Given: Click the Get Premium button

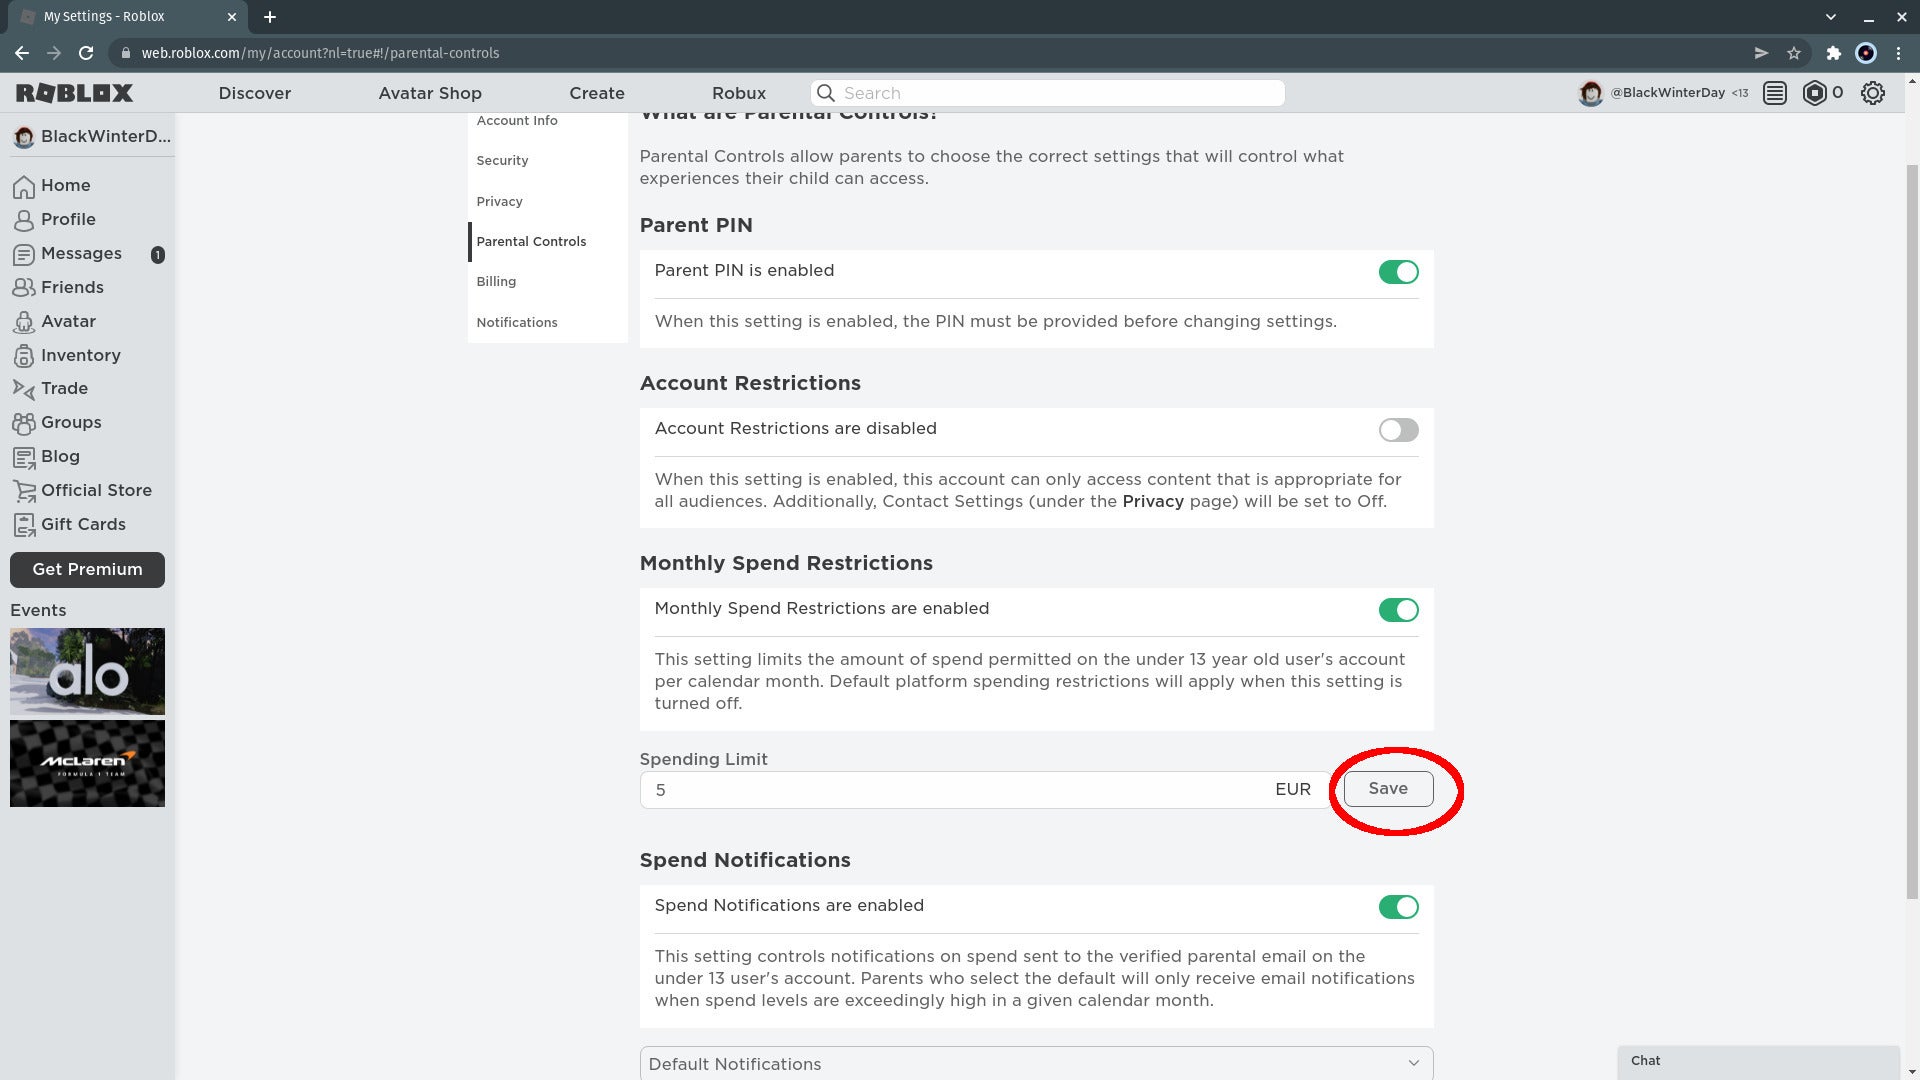Looking at the screenshot, I should [87, 570].
